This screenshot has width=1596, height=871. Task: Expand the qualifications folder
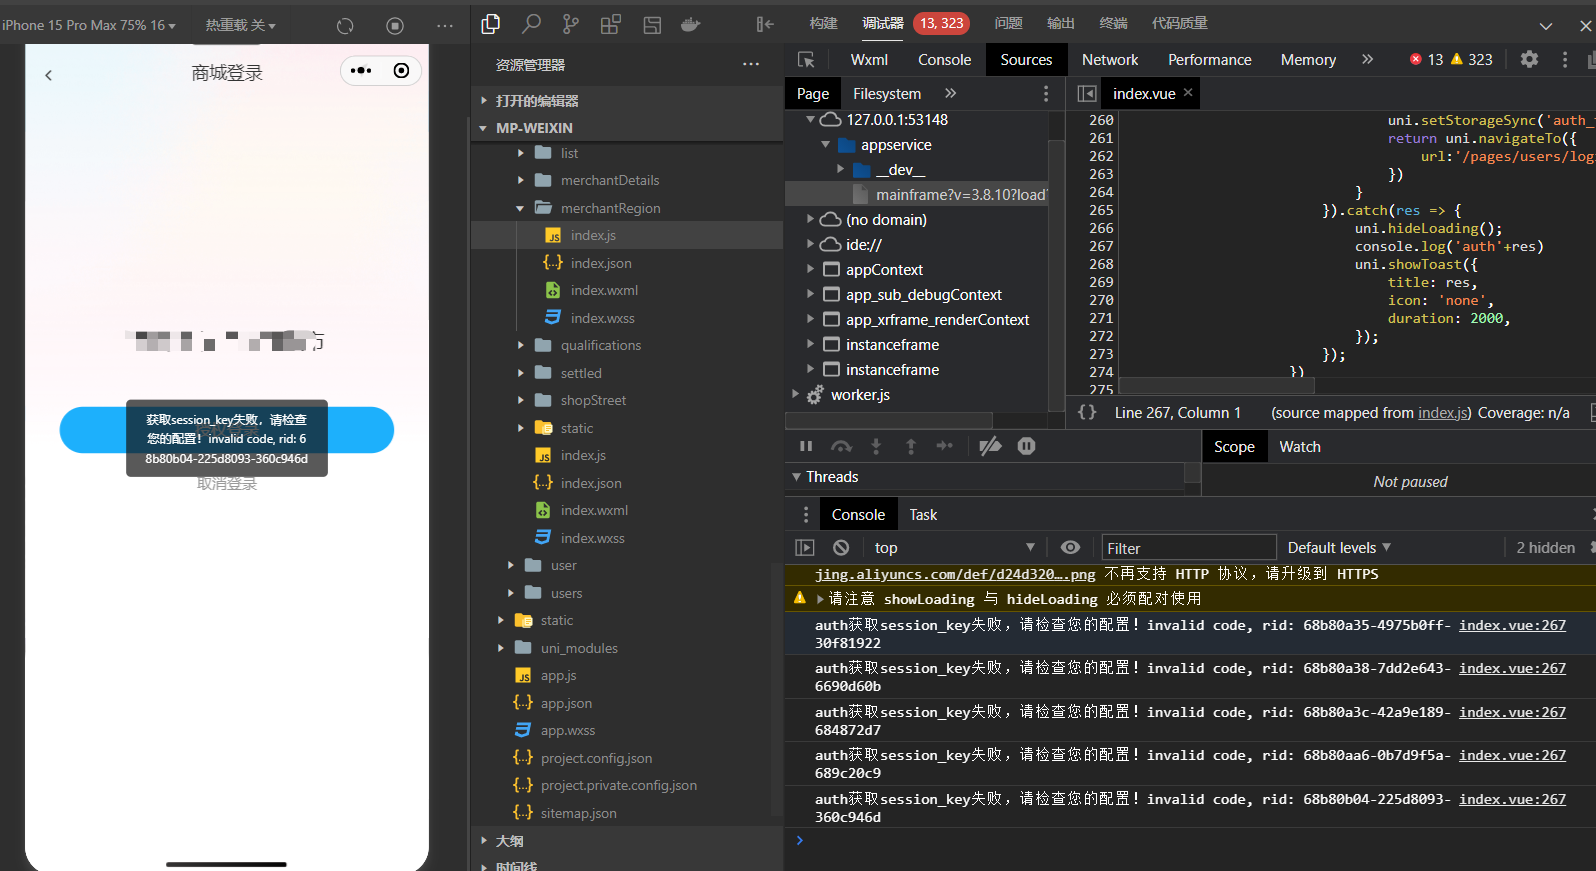(x=521, y=345)
